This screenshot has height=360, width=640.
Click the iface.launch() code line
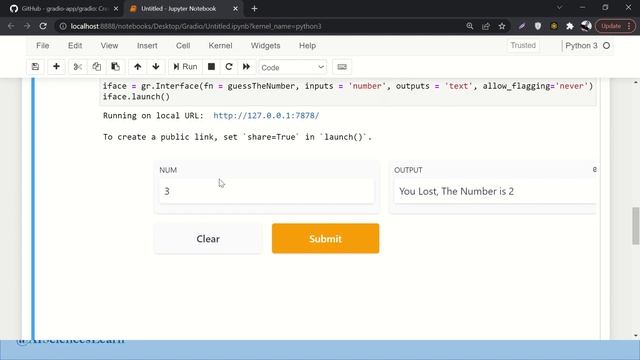[x=136, y=97]
